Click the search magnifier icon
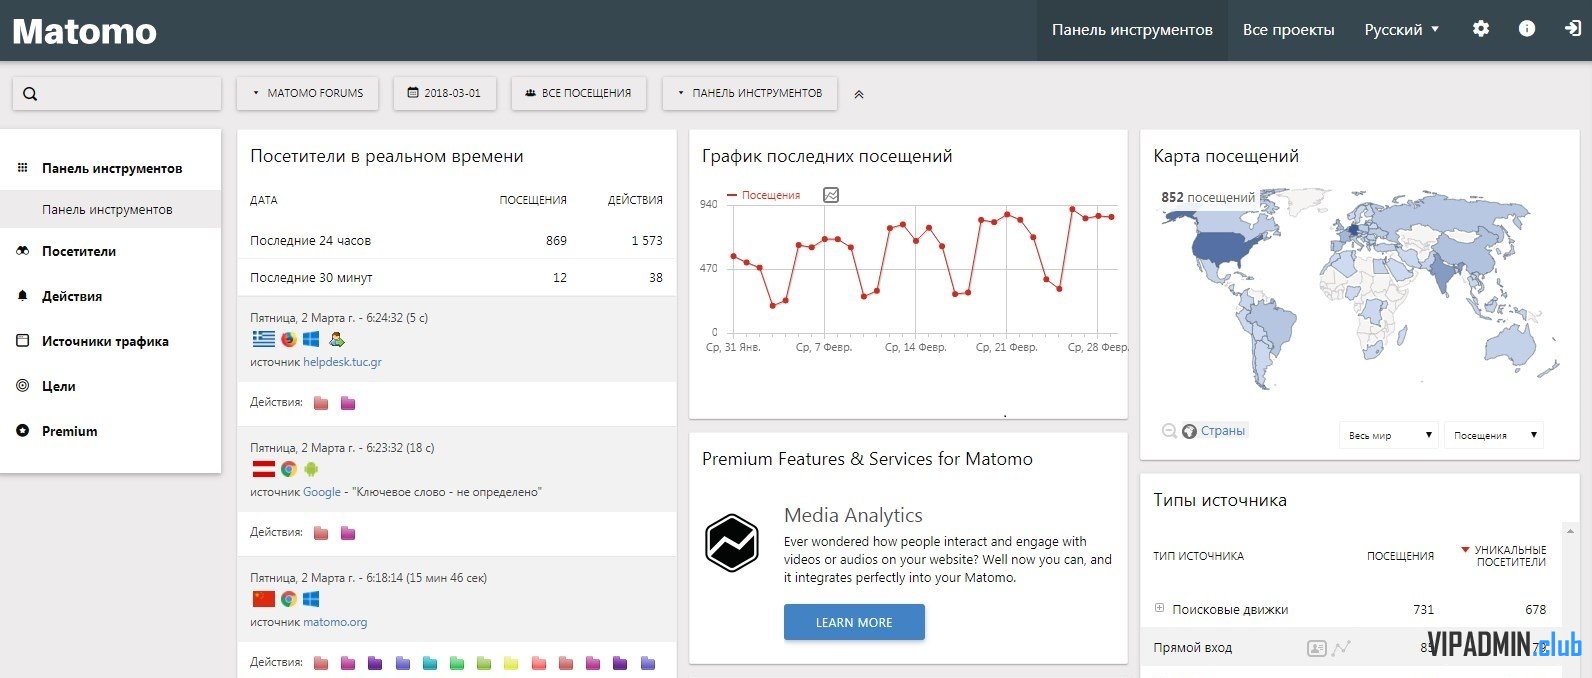The image size is (1592, 678). (x=30, y=94)
